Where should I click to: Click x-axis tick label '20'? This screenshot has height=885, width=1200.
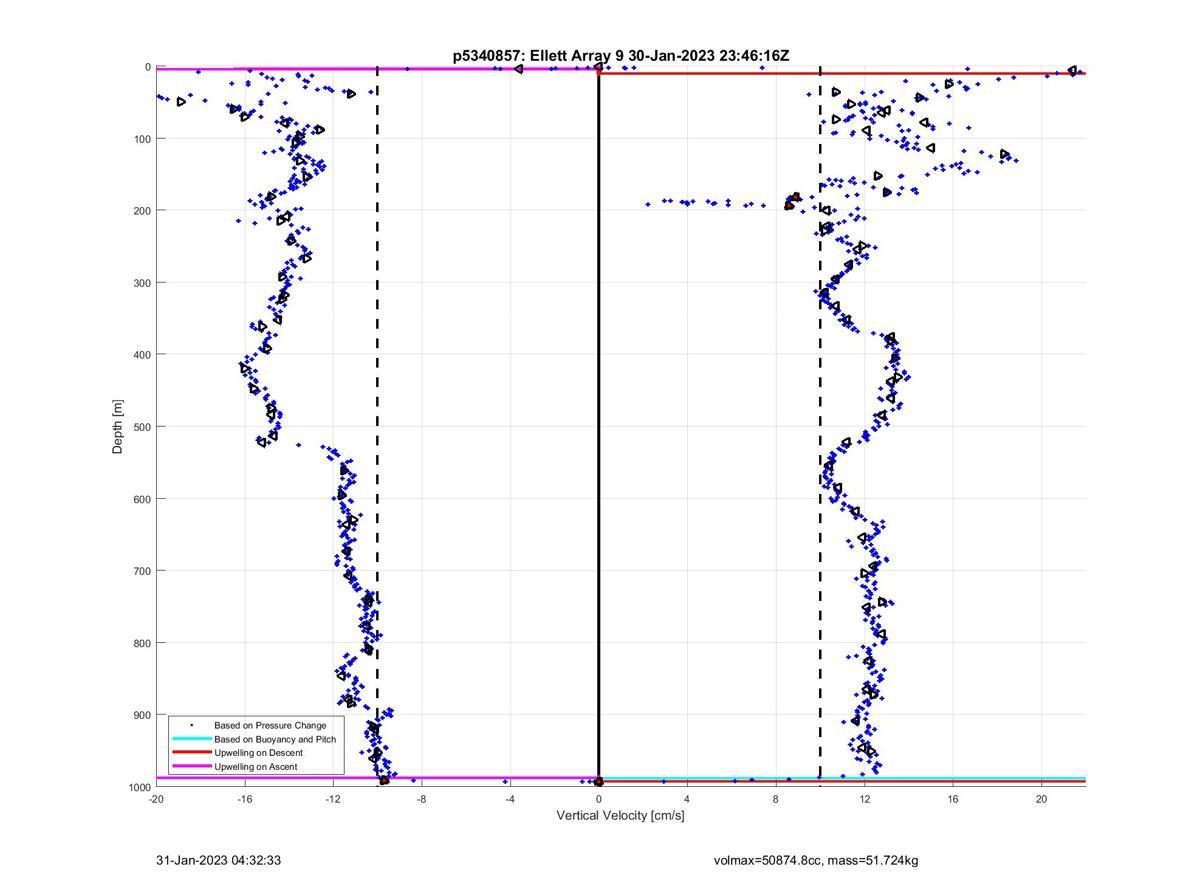point(1041,799)
